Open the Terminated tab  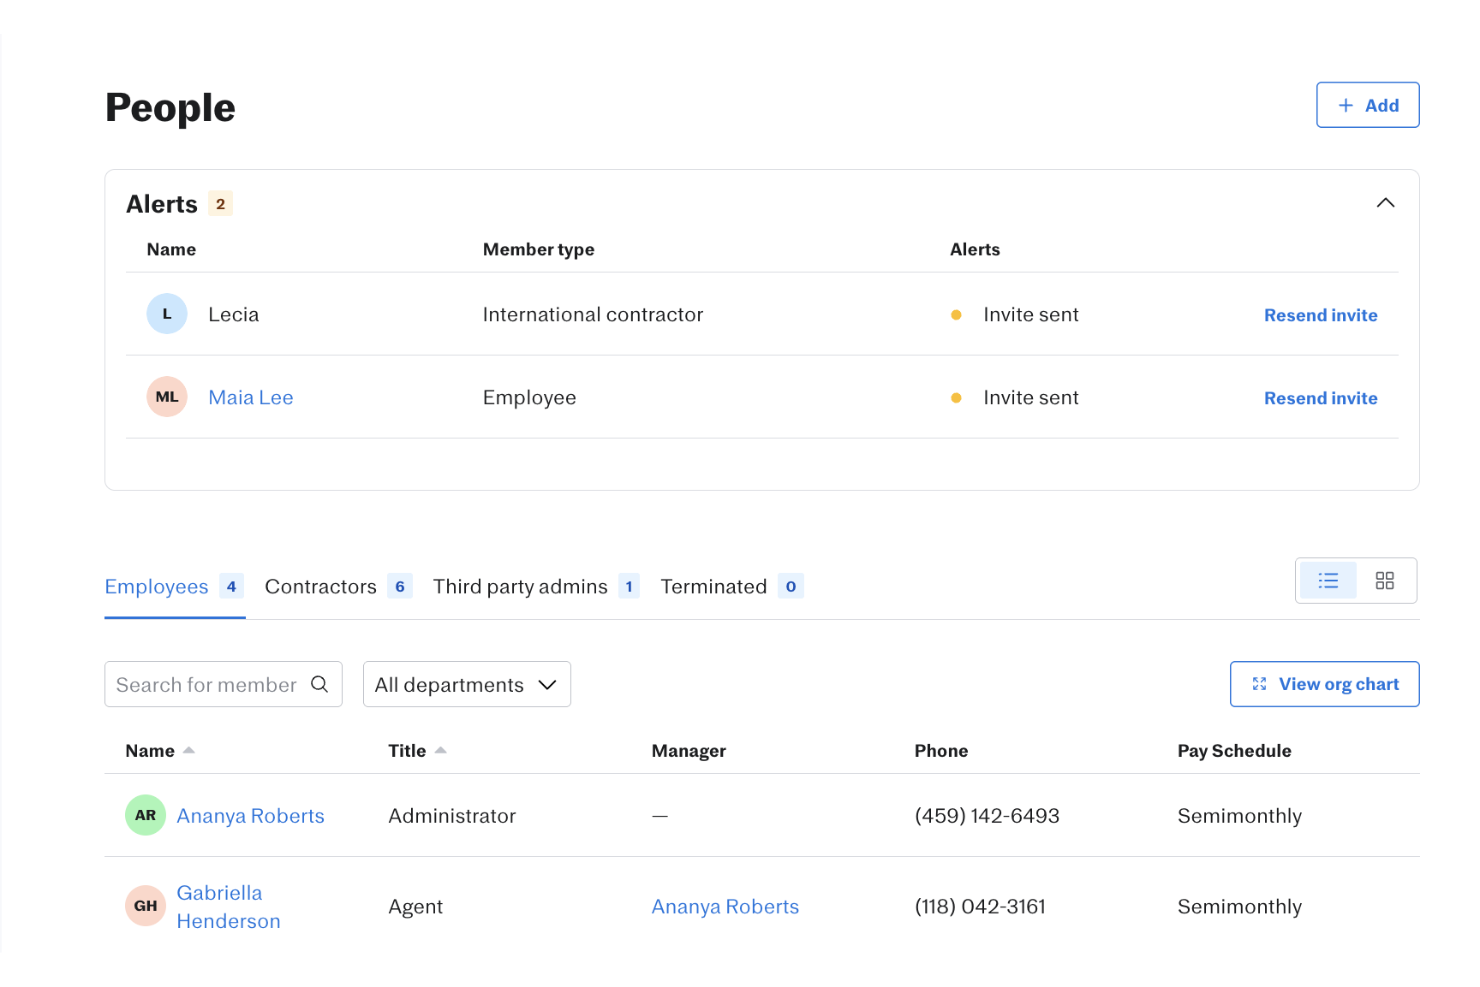[x=713, y=586]
